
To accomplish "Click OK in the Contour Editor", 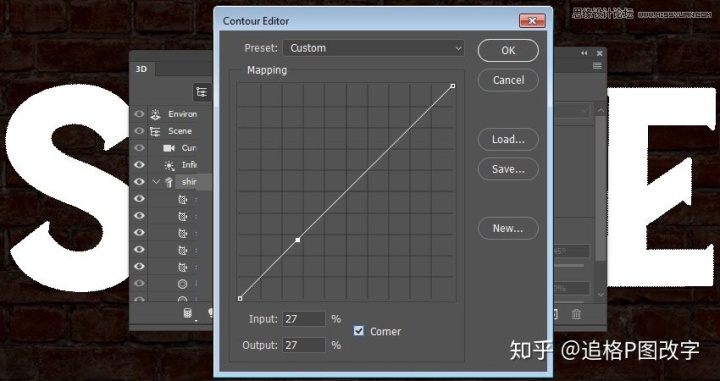I will point(508,50).
